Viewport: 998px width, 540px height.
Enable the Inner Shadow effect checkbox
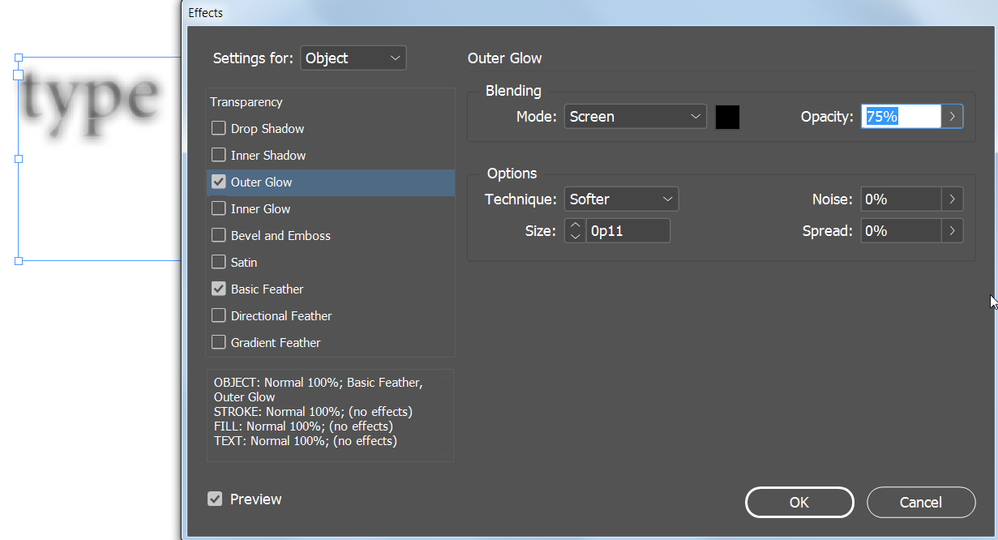coord(218,155)
